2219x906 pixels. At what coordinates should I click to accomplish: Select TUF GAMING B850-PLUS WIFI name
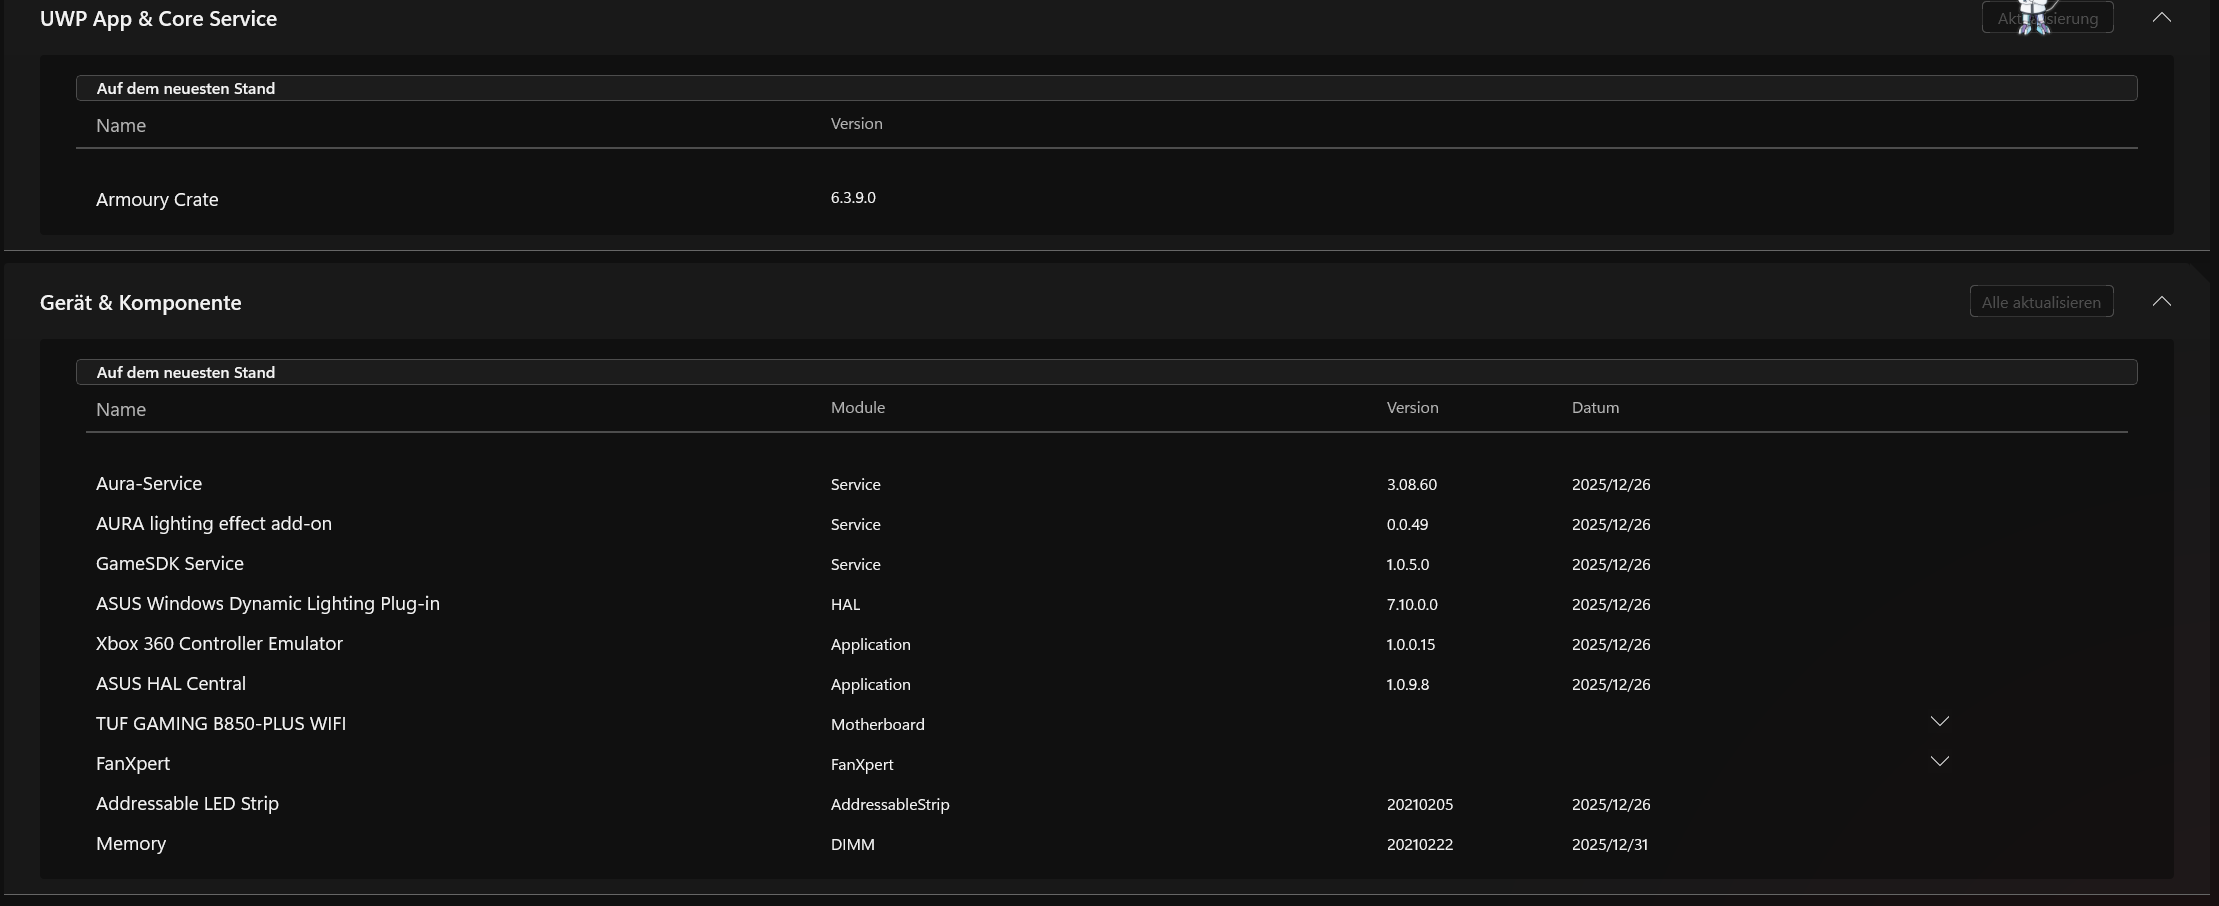coord(221,723)
